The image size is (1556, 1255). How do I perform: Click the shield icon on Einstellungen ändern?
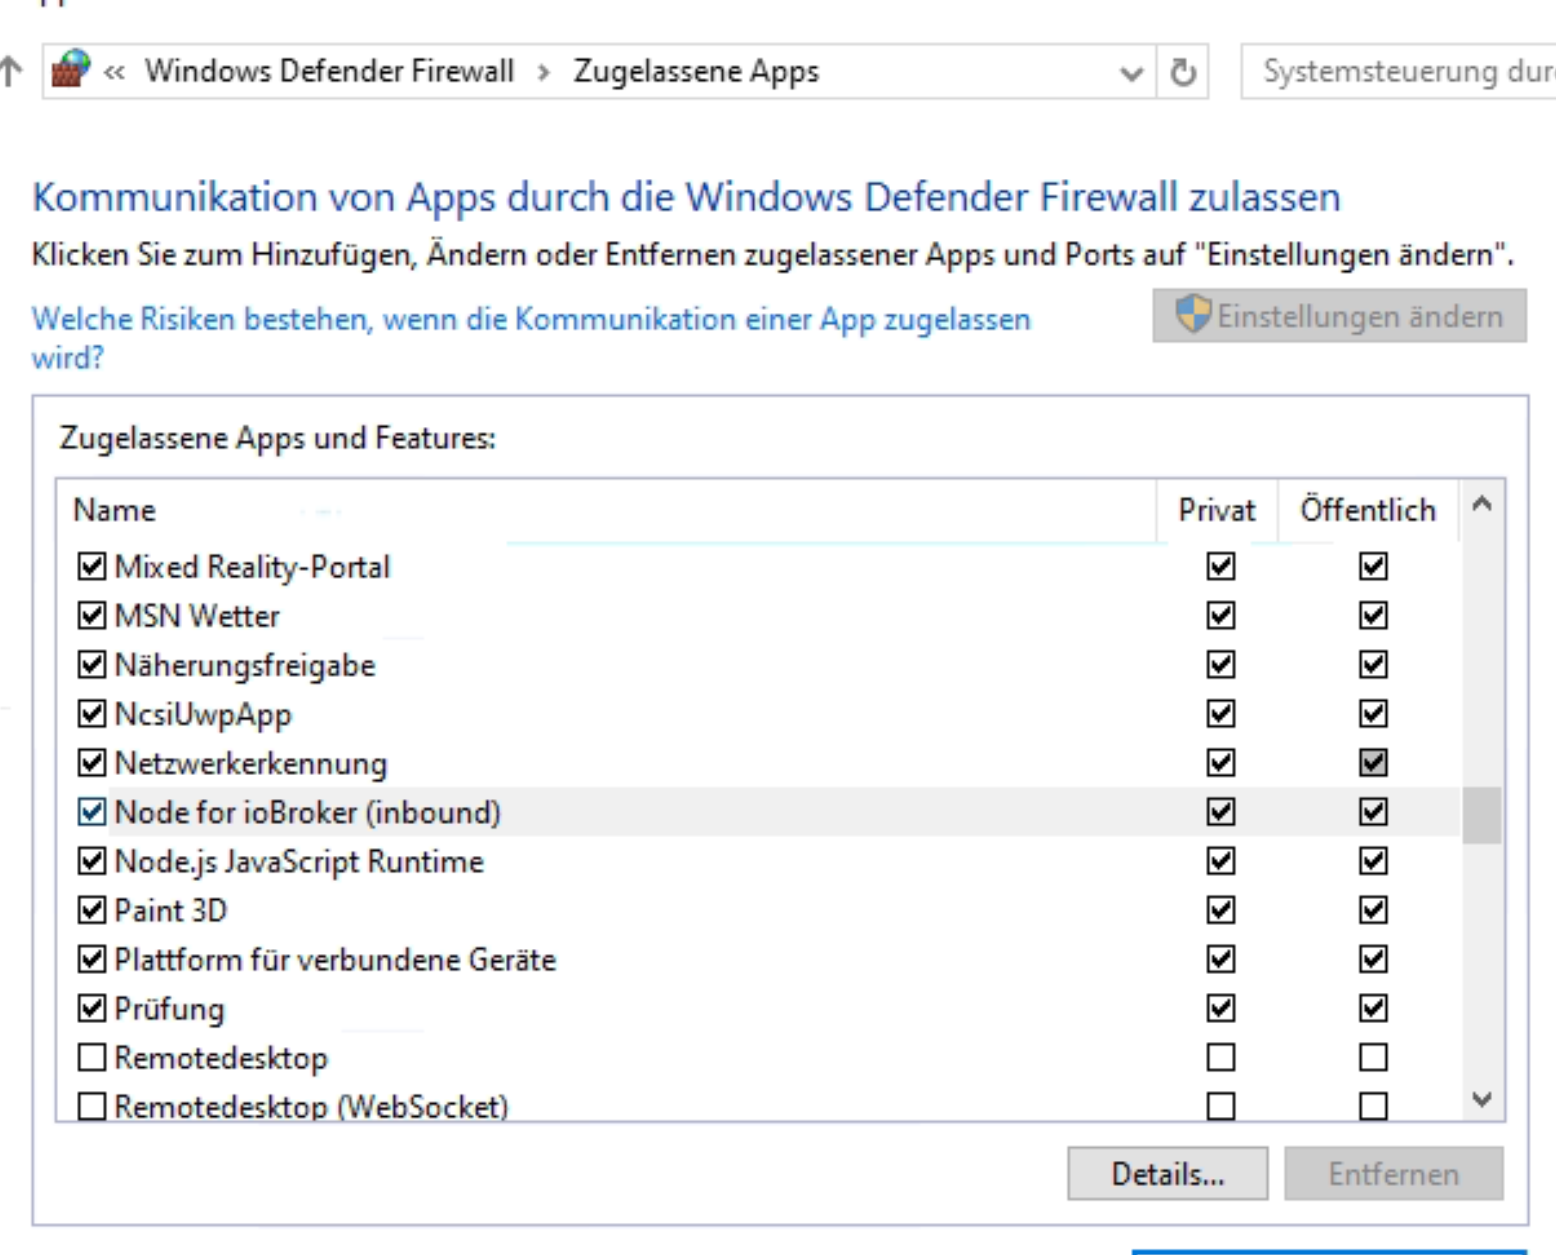(1192, 315)
